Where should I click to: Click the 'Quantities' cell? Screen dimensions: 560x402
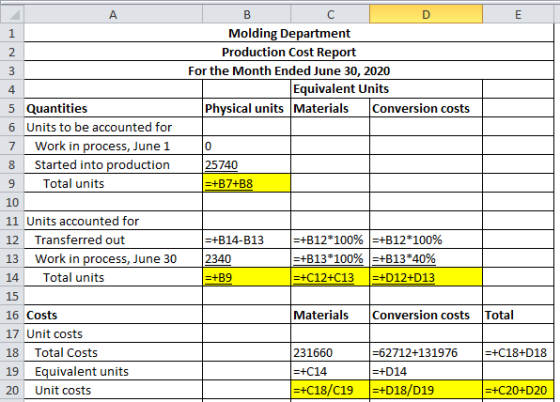click(x=113, y=108)
